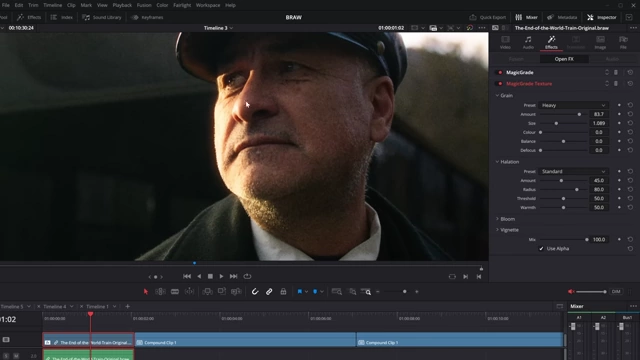Stop playback in the viewer

[210, 276]
